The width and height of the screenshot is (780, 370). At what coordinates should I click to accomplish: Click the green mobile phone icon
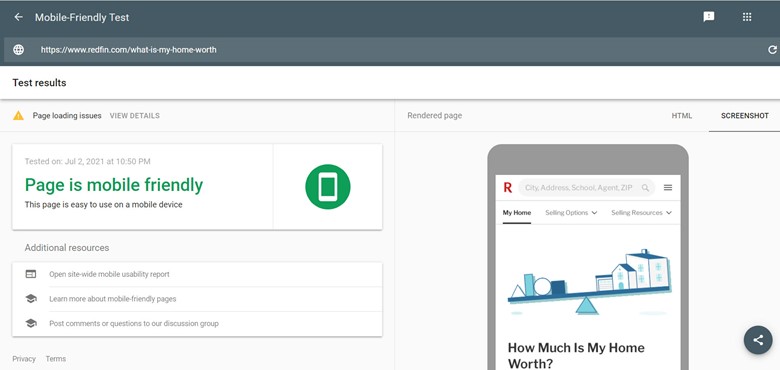click(328, 186)
